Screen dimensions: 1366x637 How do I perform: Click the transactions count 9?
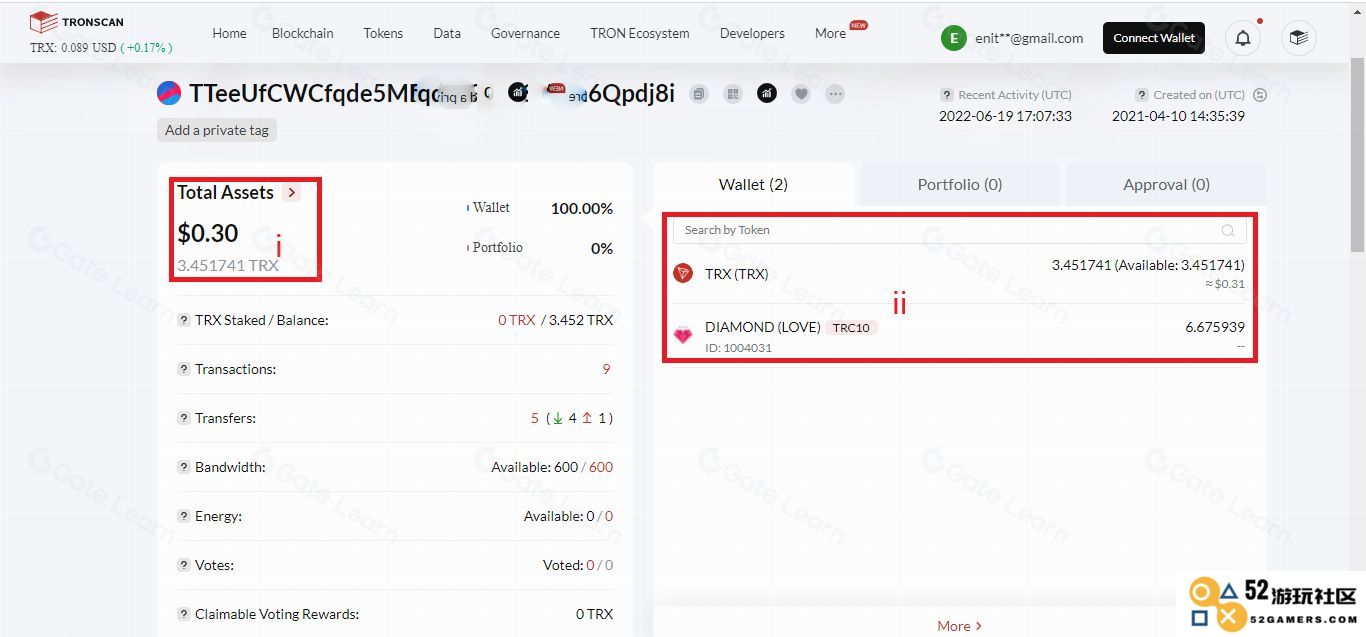pyautogui.click(x=606, y=369)
